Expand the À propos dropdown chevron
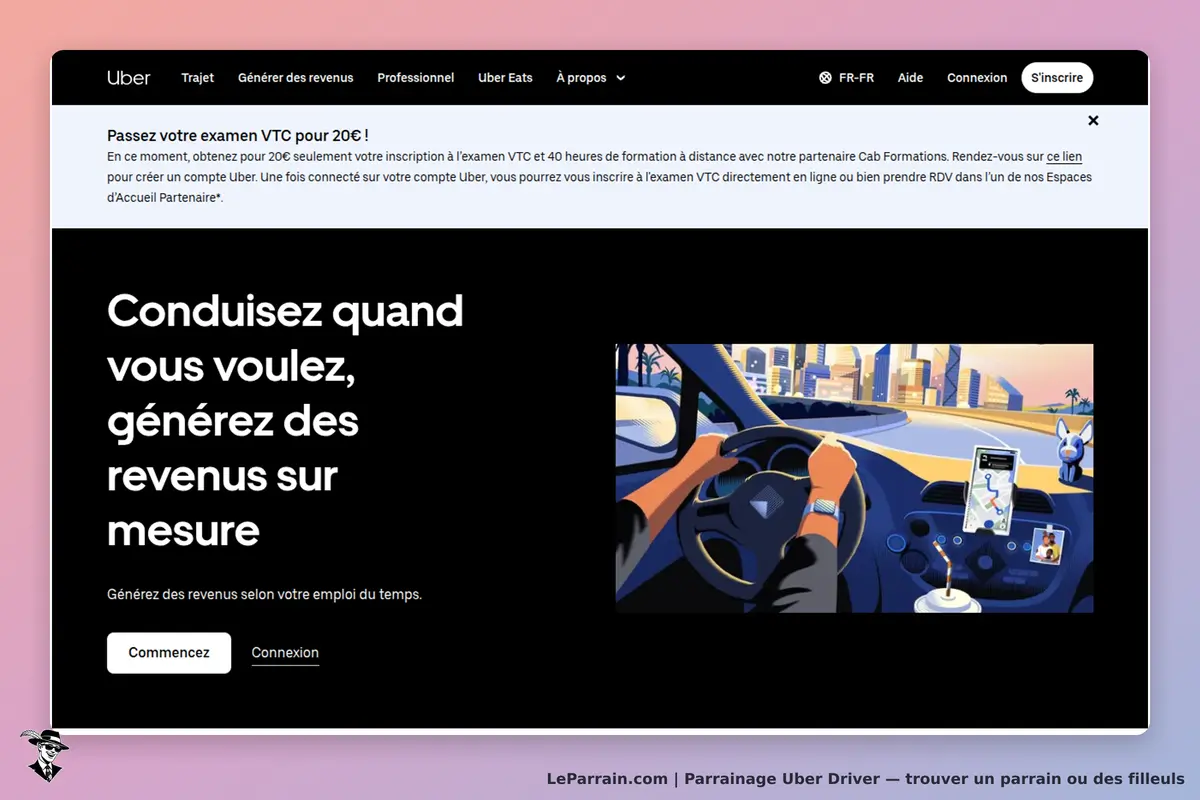 (x=621, y=78)
